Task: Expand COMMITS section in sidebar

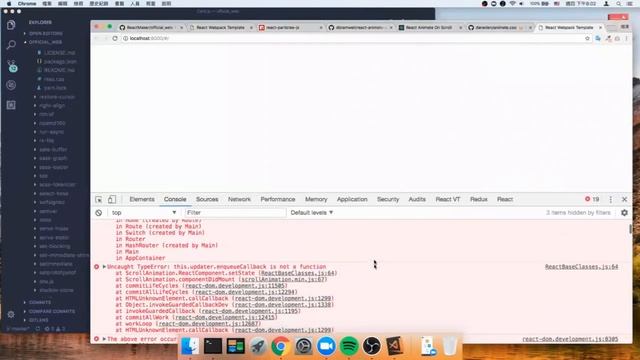Action: (38, 302)
